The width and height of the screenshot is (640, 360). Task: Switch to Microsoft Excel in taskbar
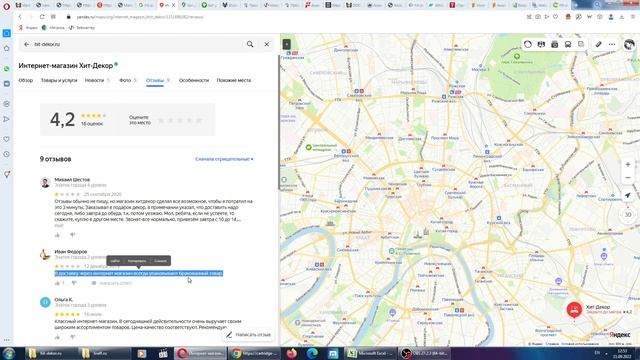click(371, 353)
